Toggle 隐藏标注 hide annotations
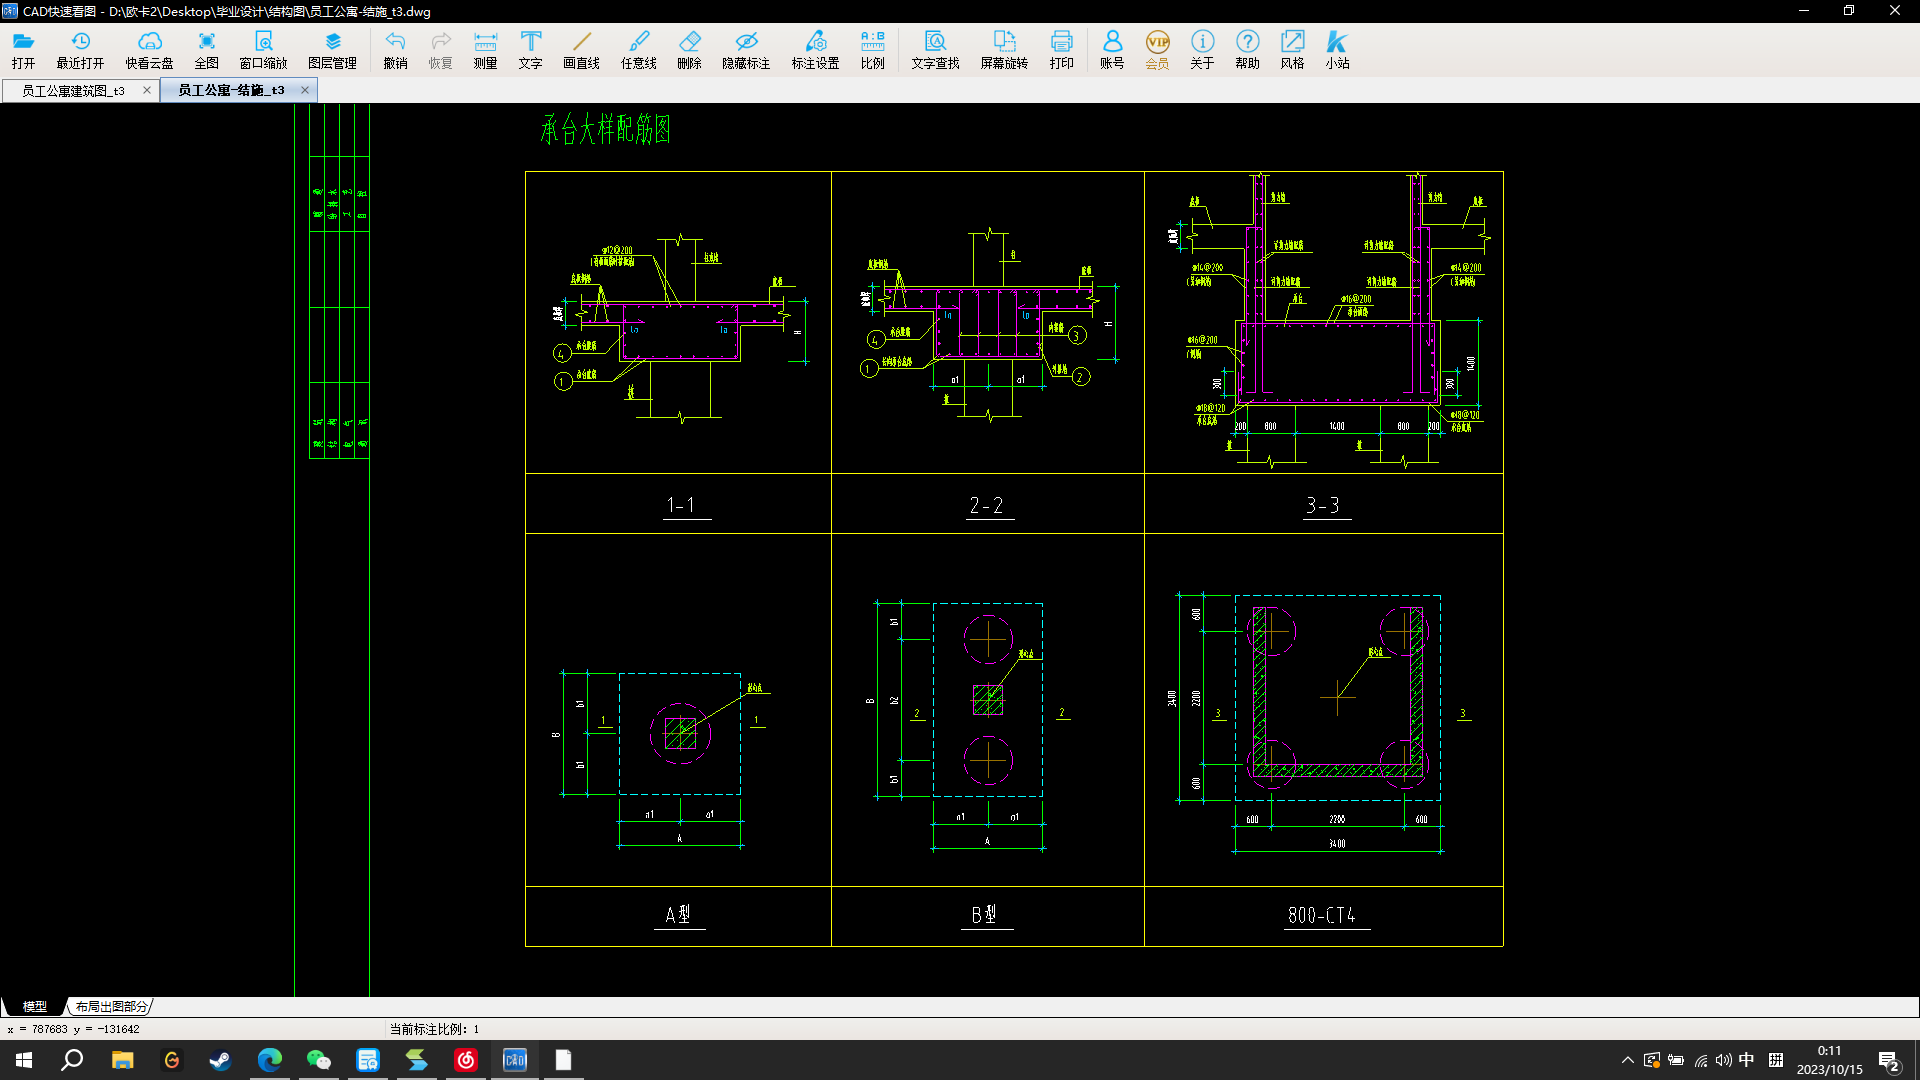The width and height of the screenshot is (1920, 1080). tap(746, 49)
